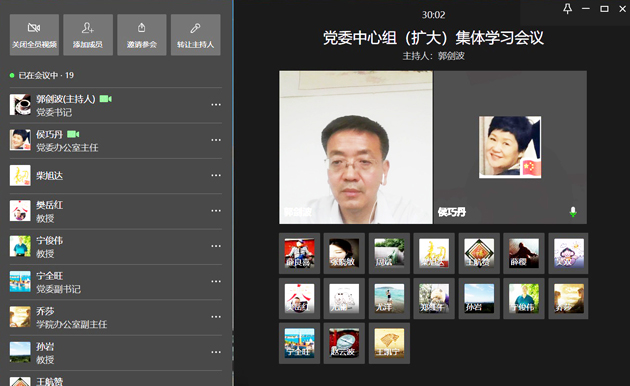Open the three-dot menu for 樊岳红 row

click(216, 211)
